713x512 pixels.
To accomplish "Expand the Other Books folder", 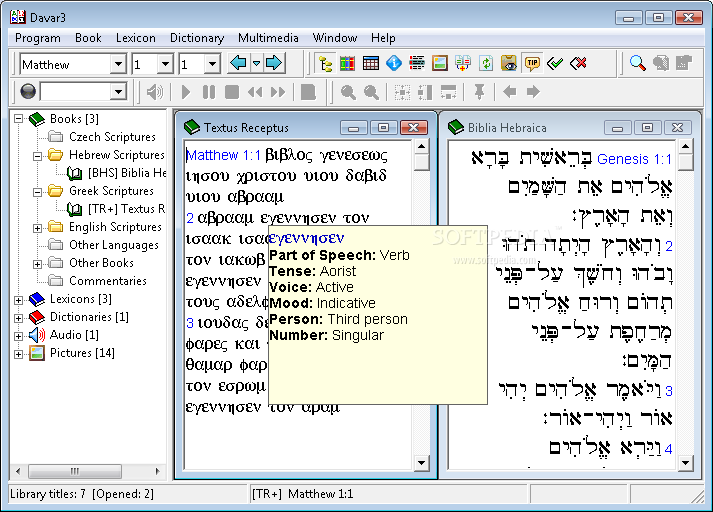I will tap(38, 264).
